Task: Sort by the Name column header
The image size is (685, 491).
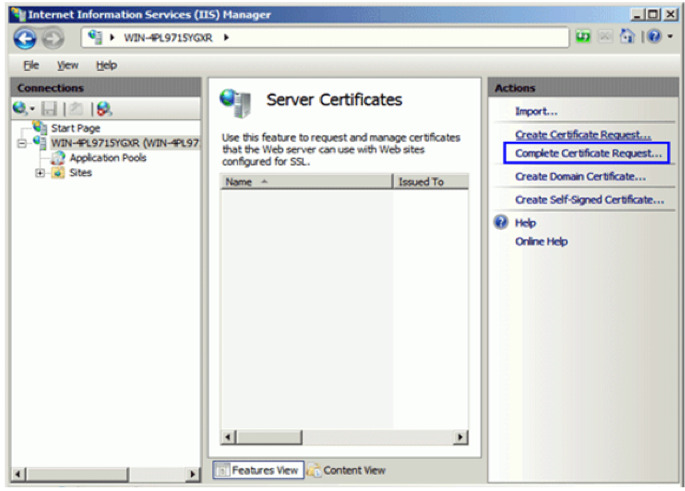Action: pyautogui.click(x=306, y=182)
